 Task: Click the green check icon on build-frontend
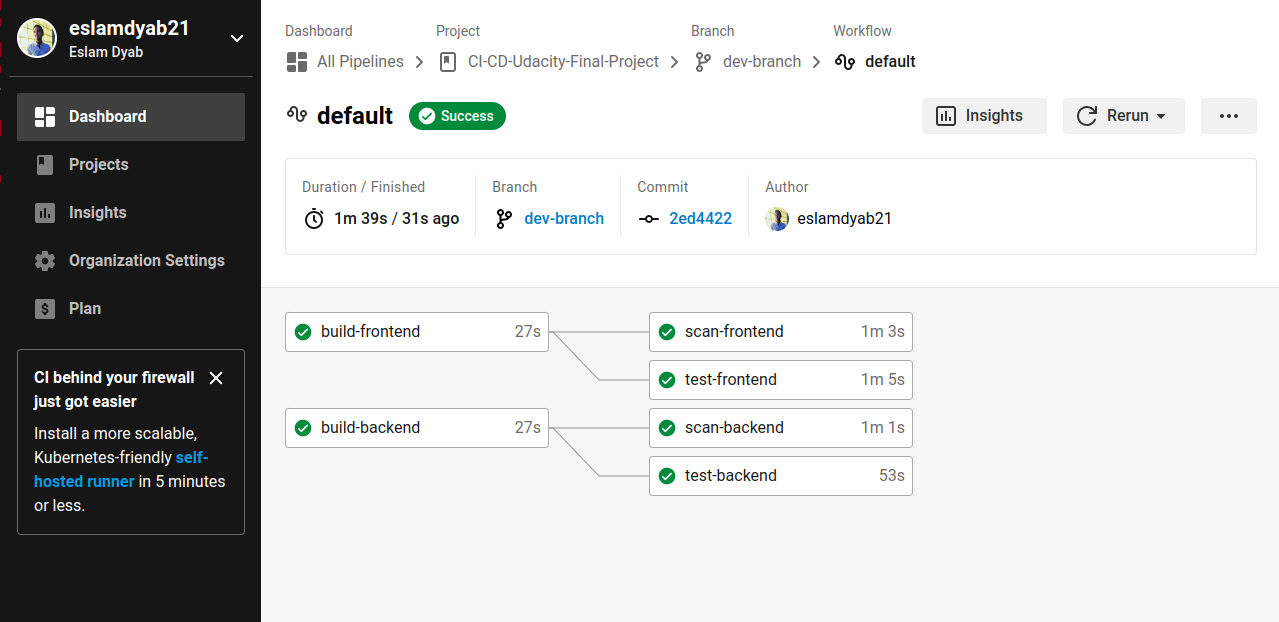point(303,332)
